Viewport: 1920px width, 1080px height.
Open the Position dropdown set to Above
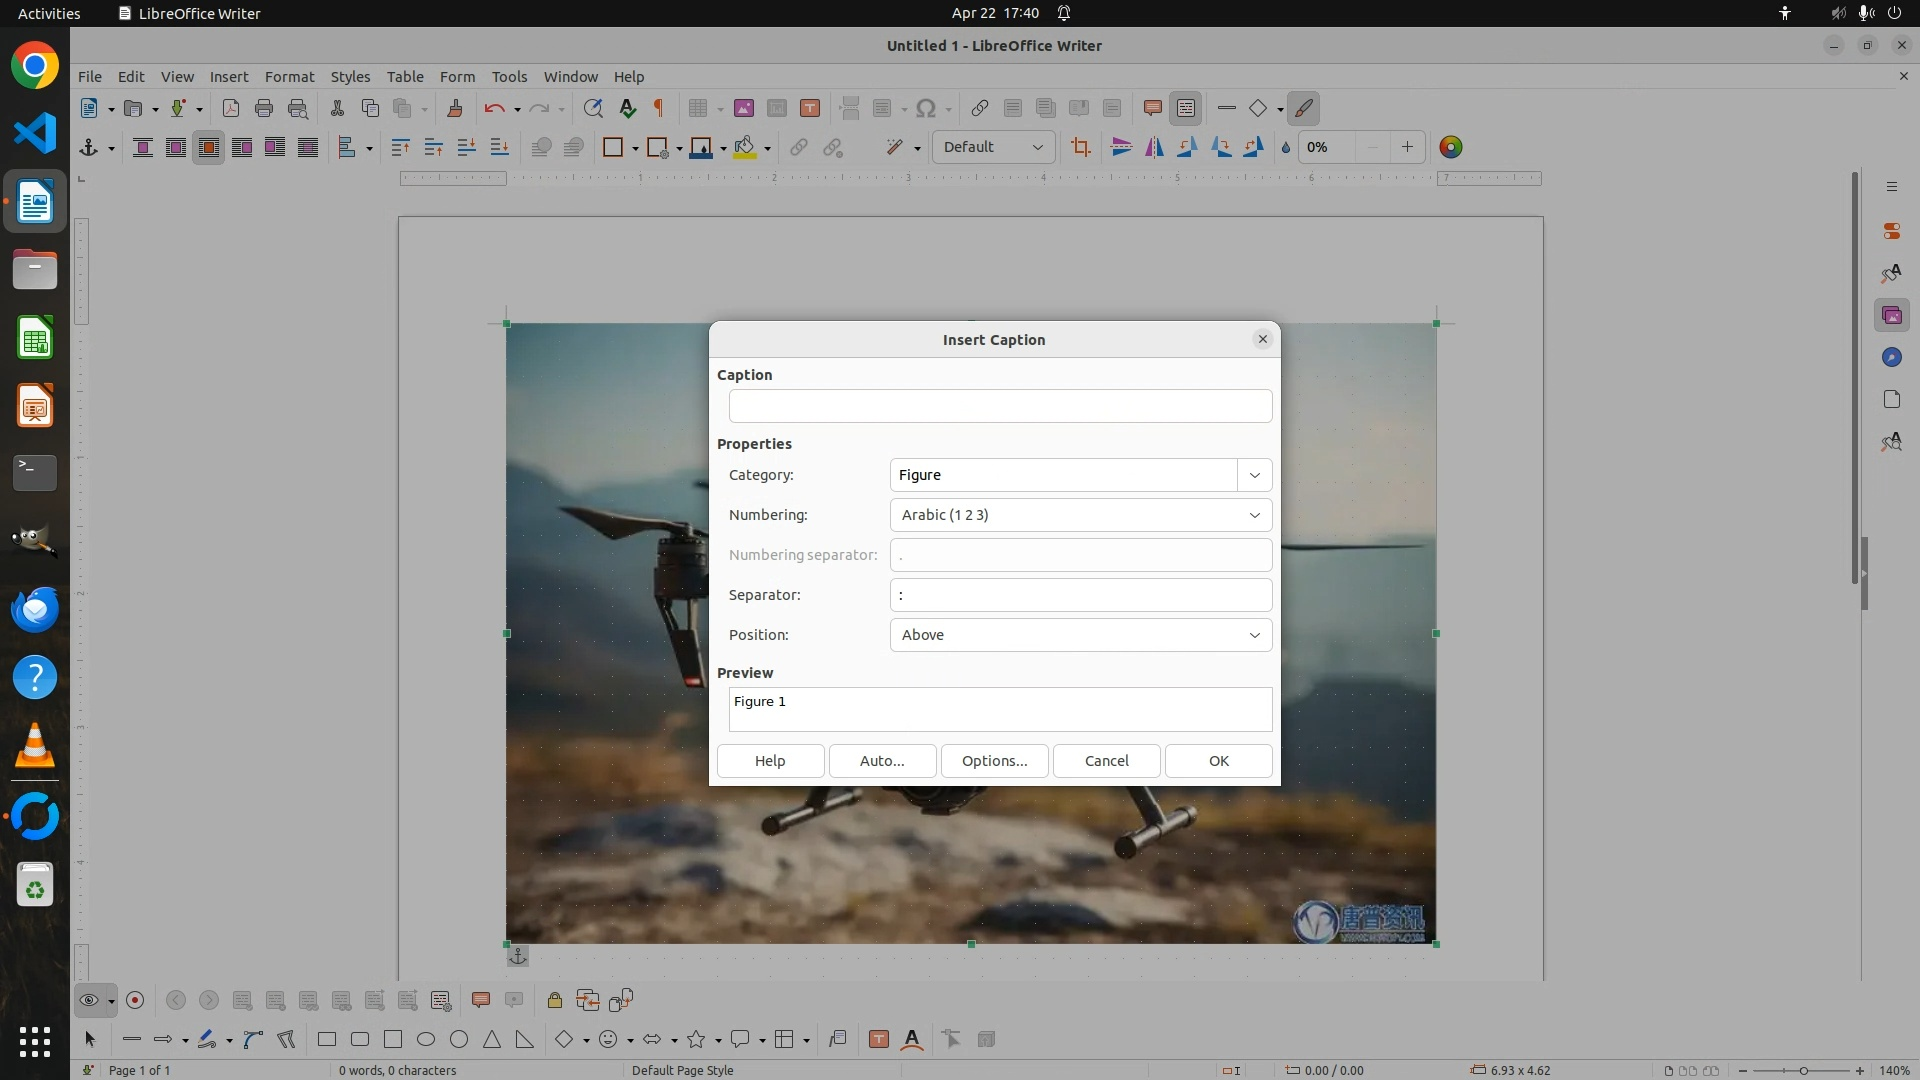pos(1080,635)
